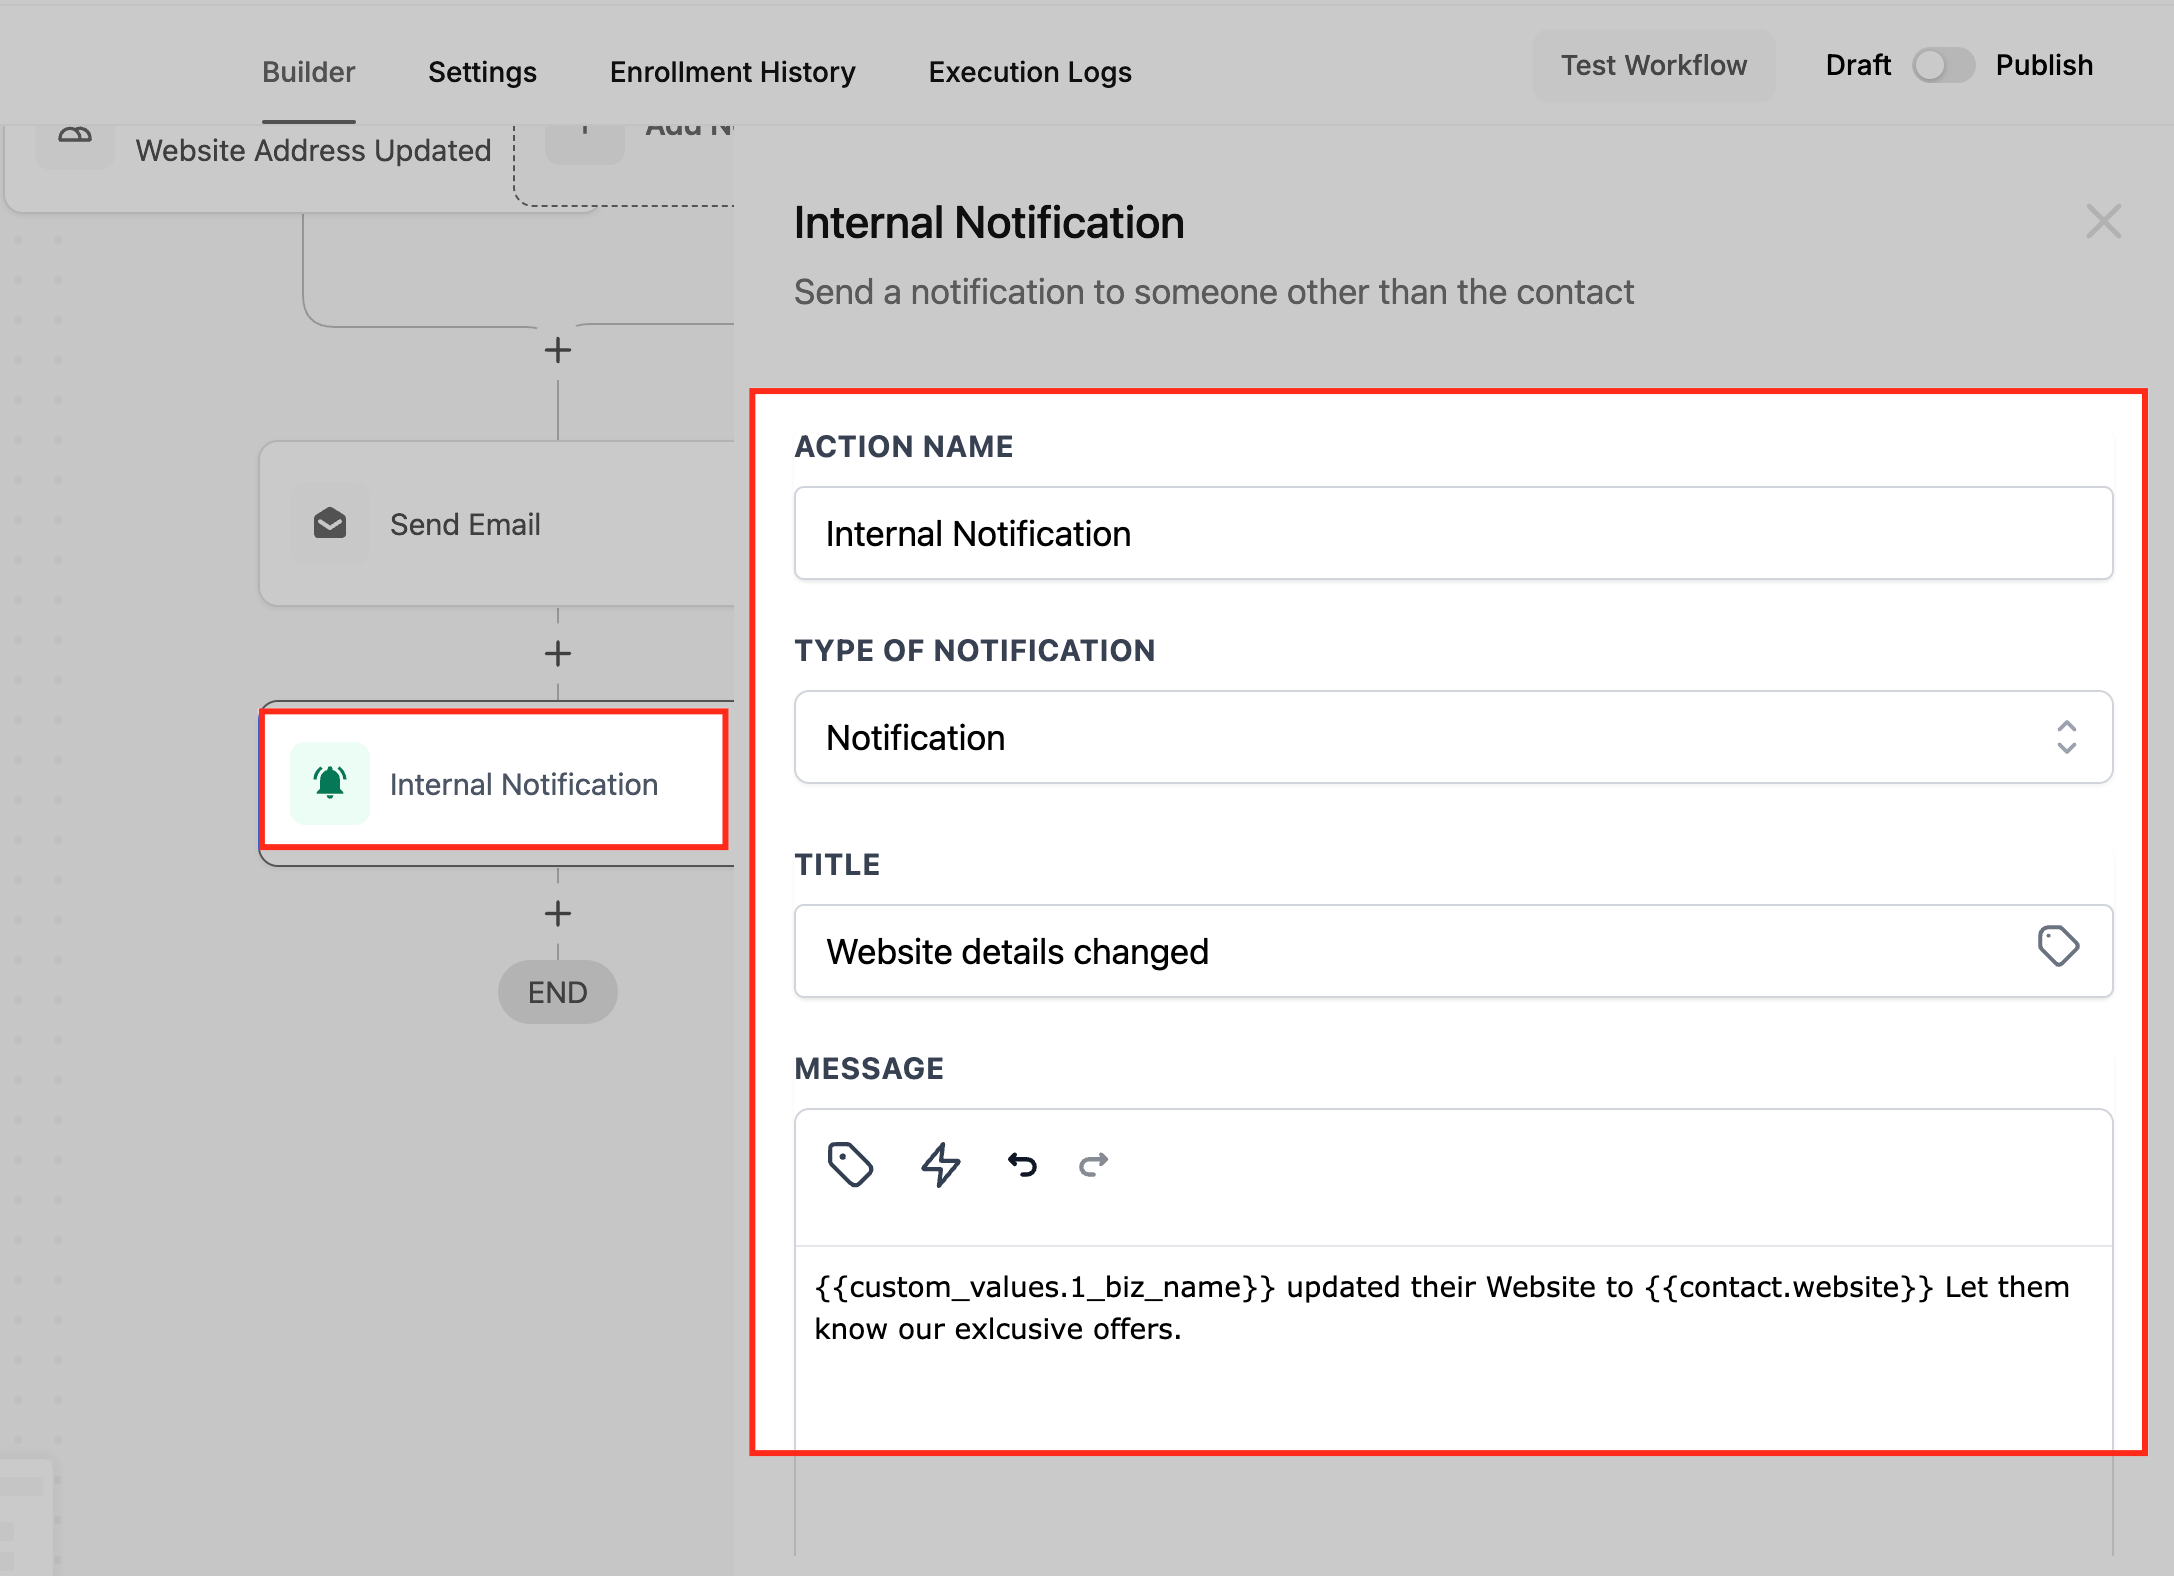Click the Test Workflow button
This screenshot has width=2174, height=1576.
click(1653, 66)
